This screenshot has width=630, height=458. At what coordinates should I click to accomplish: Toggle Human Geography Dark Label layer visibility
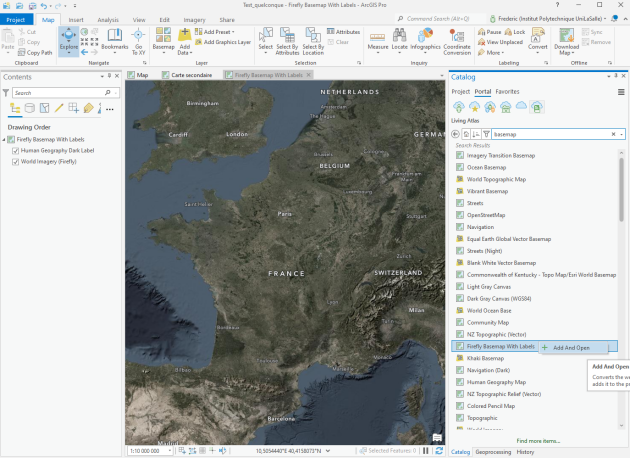[16, 151]
